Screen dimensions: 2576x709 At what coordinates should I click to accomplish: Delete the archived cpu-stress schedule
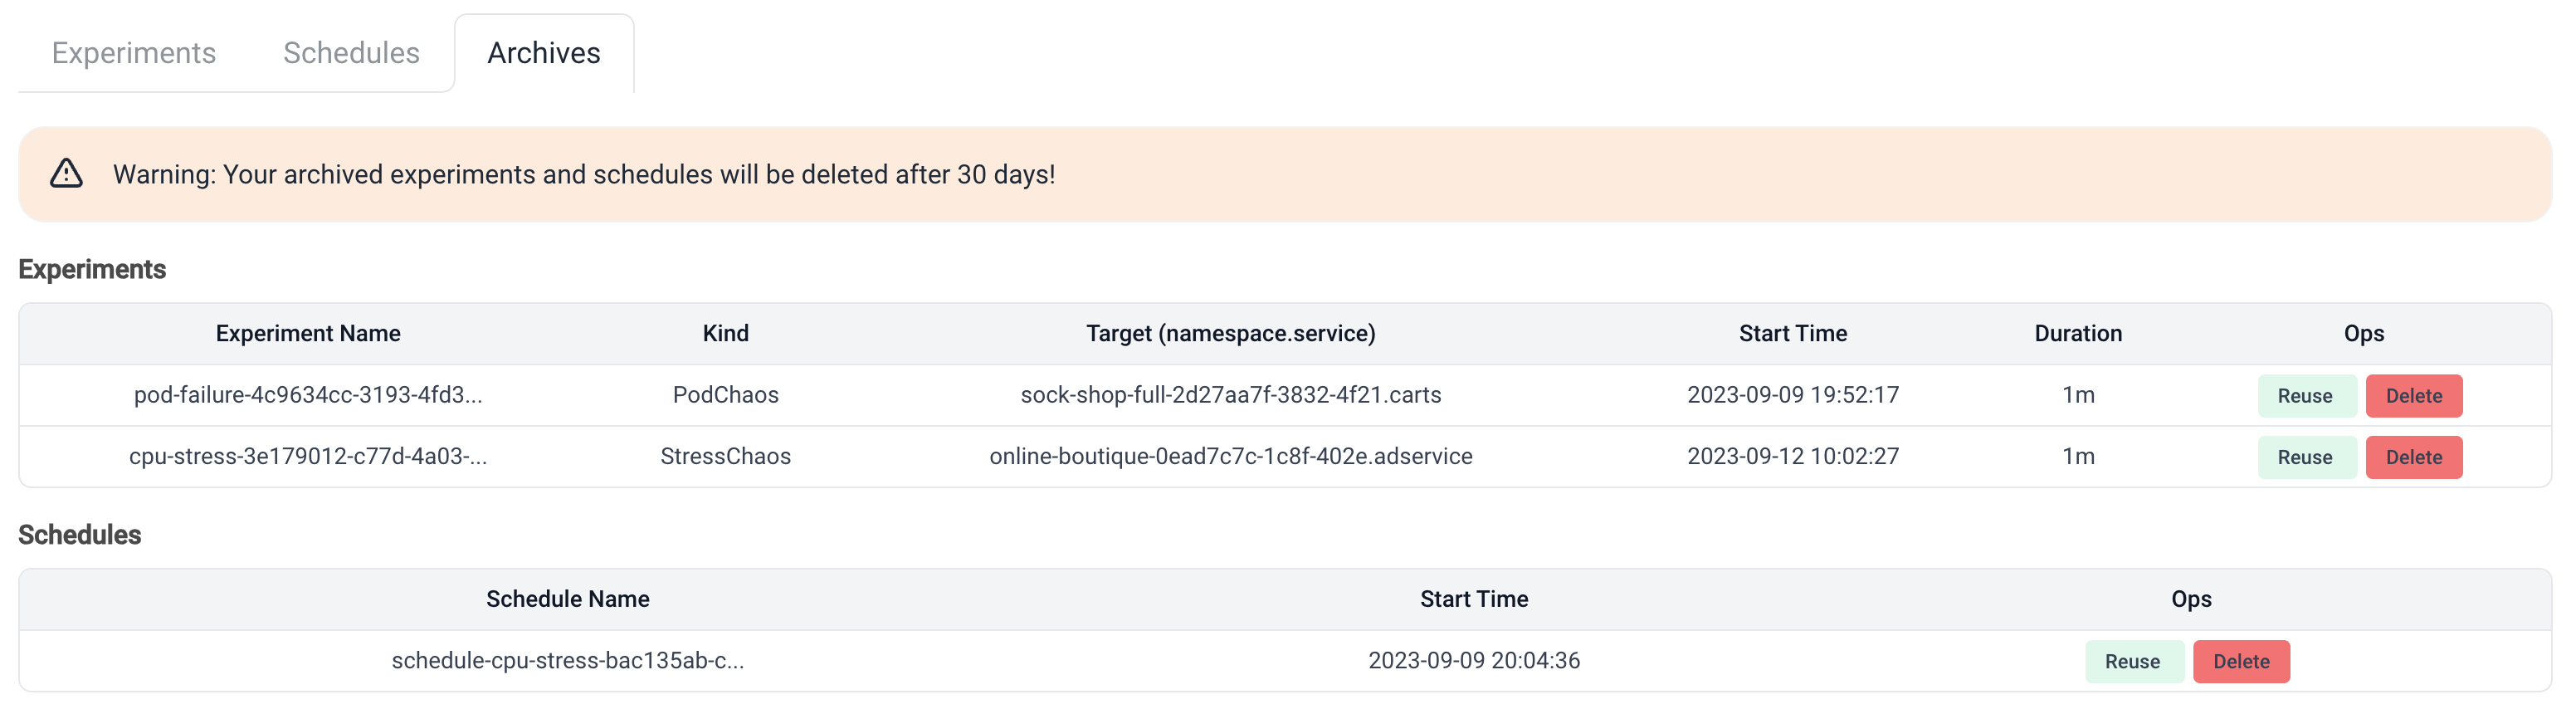point(2240,661)
